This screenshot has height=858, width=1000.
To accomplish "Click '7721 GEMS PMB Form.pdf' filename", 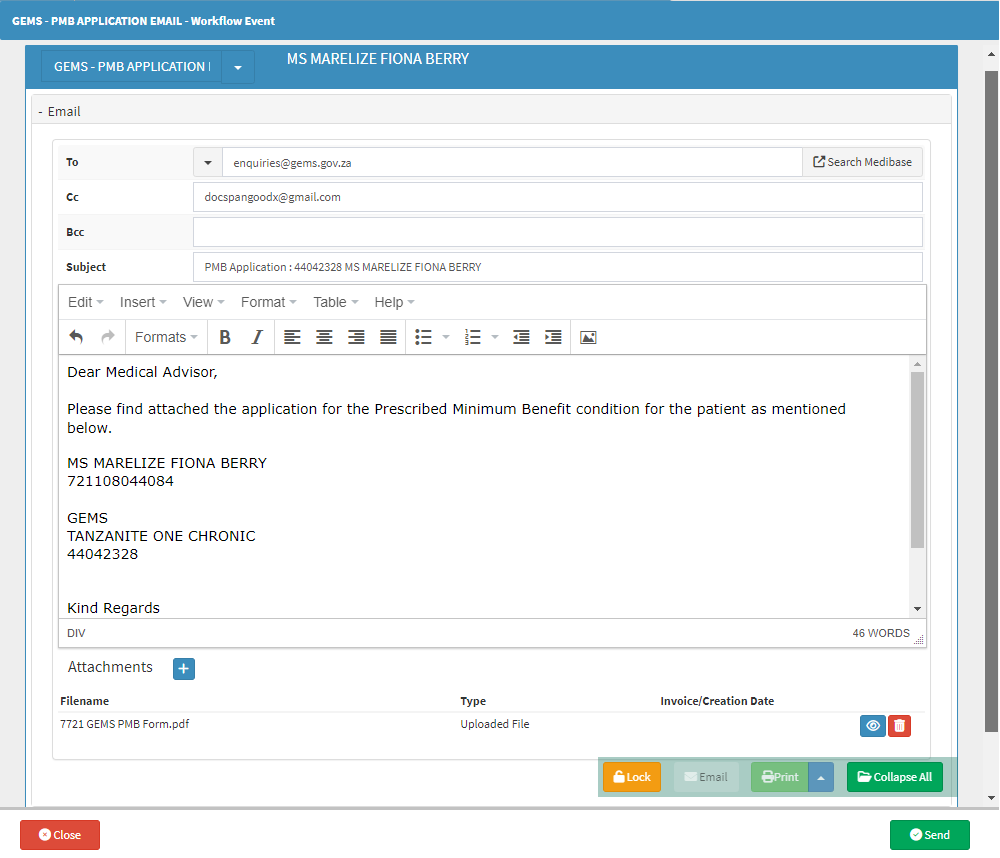I will coord(124,724).
